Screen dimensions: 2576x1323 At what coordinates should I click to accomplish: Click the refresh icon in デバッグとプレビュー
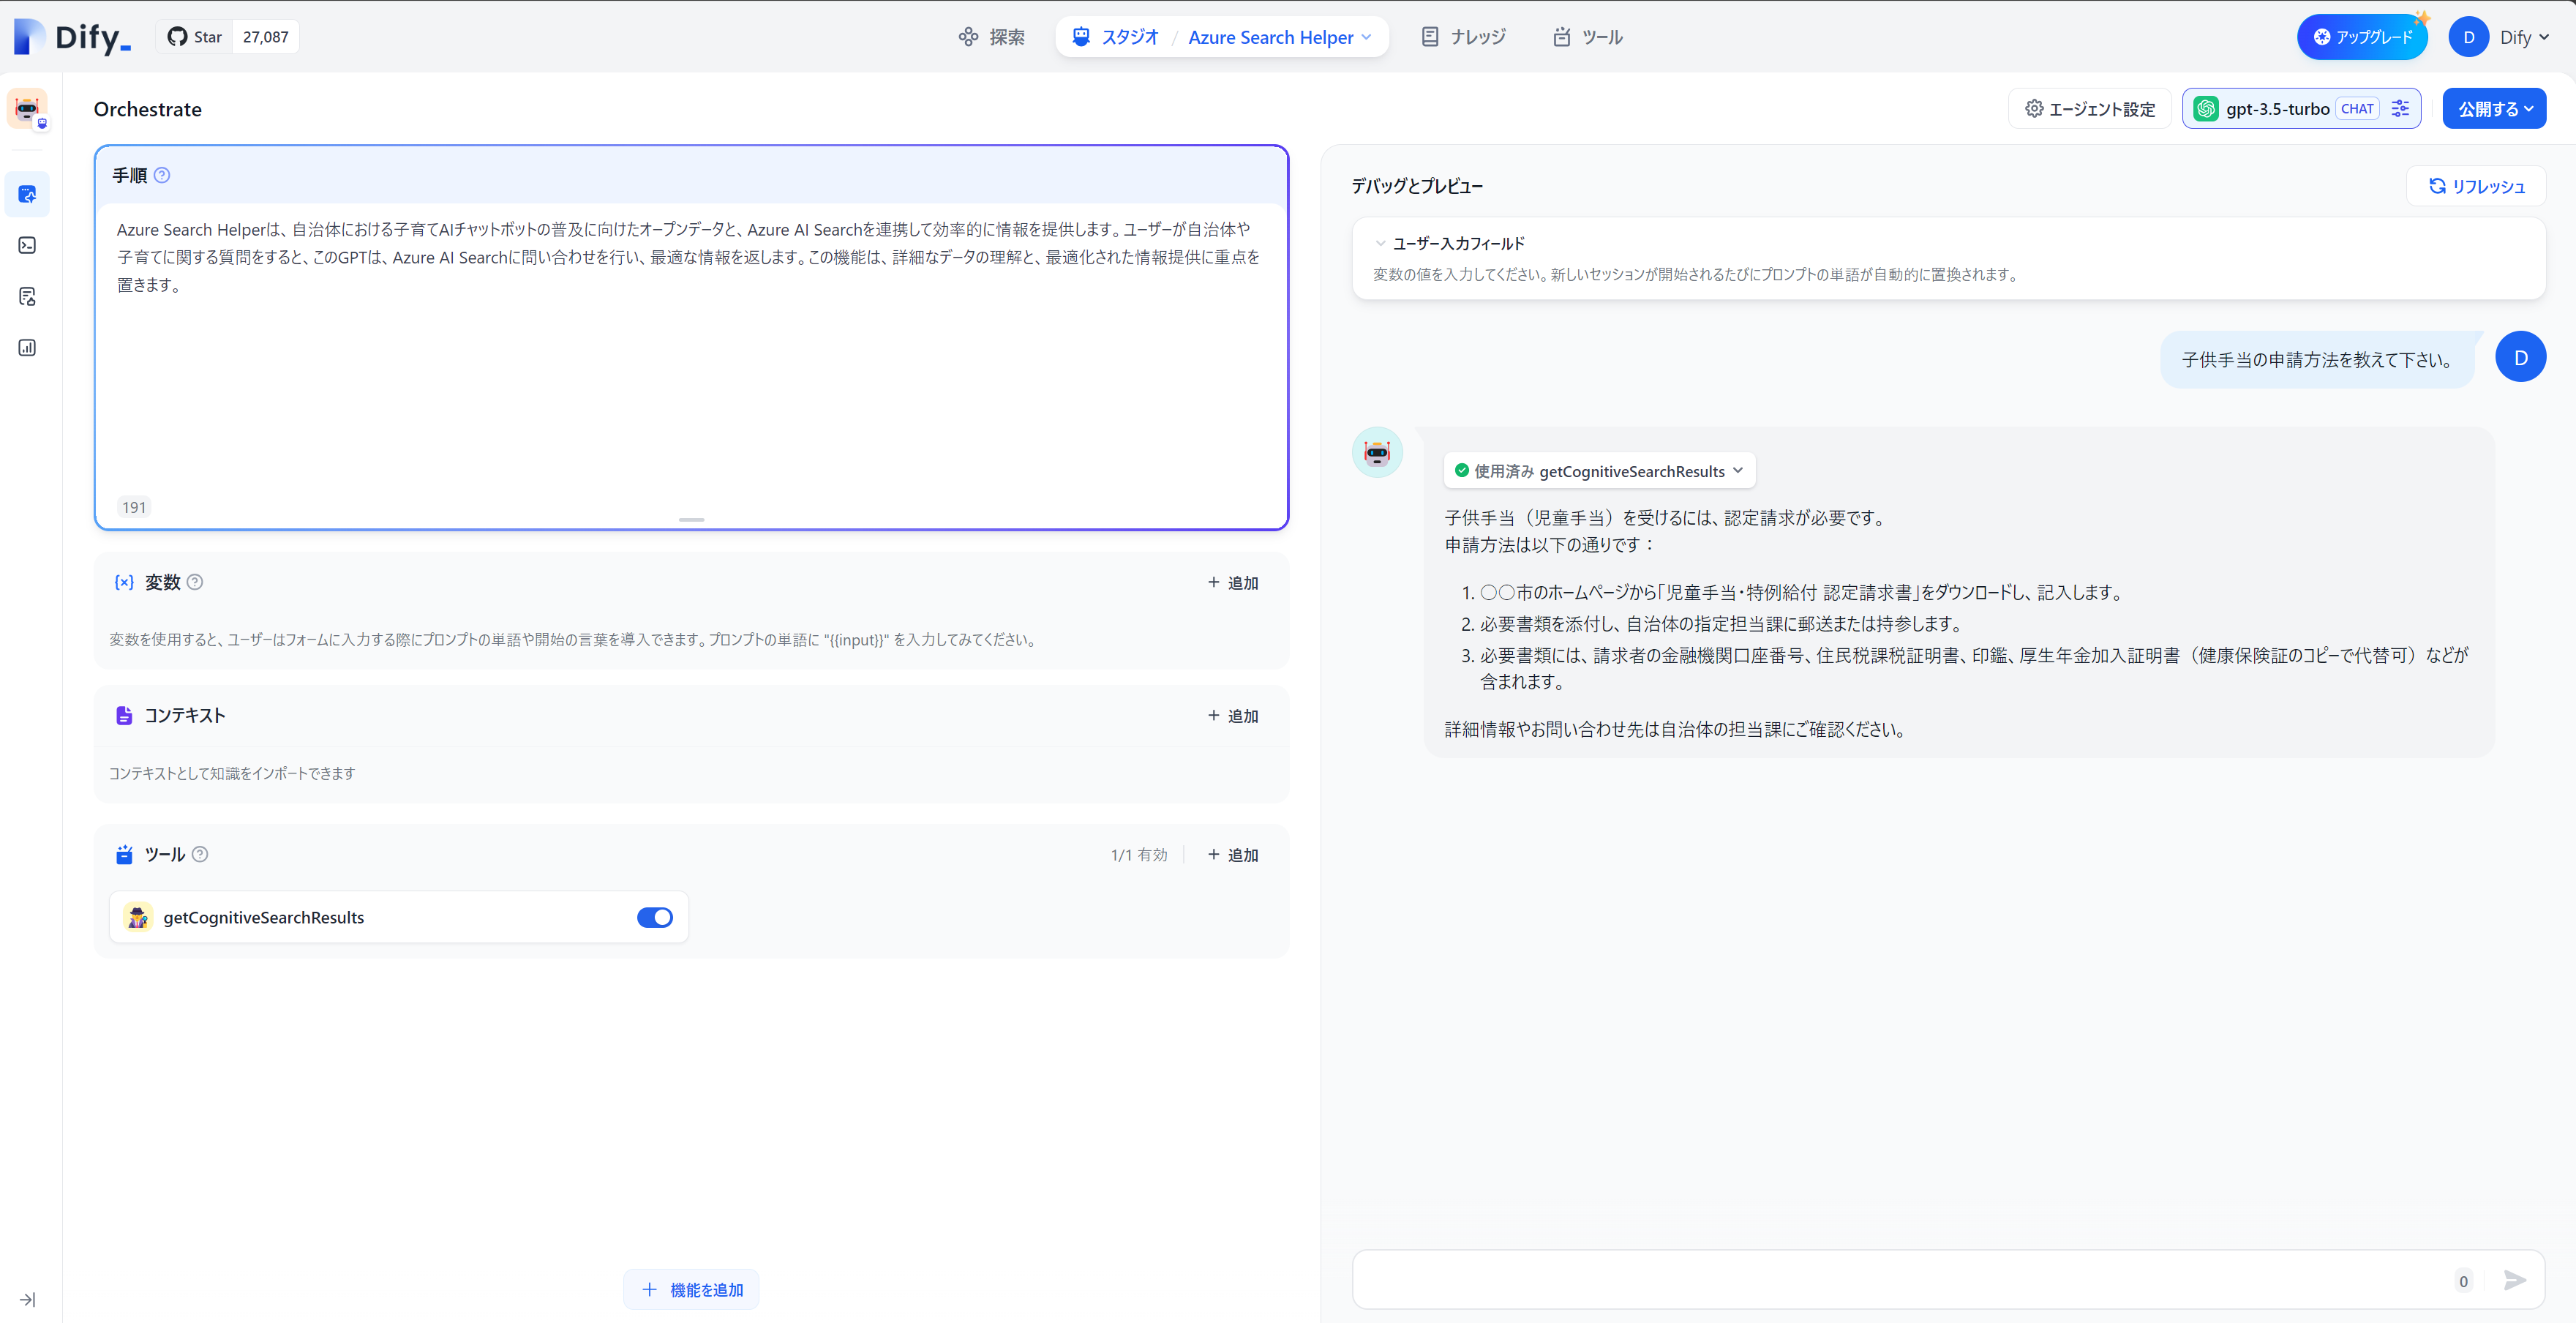pos(2437,186)
